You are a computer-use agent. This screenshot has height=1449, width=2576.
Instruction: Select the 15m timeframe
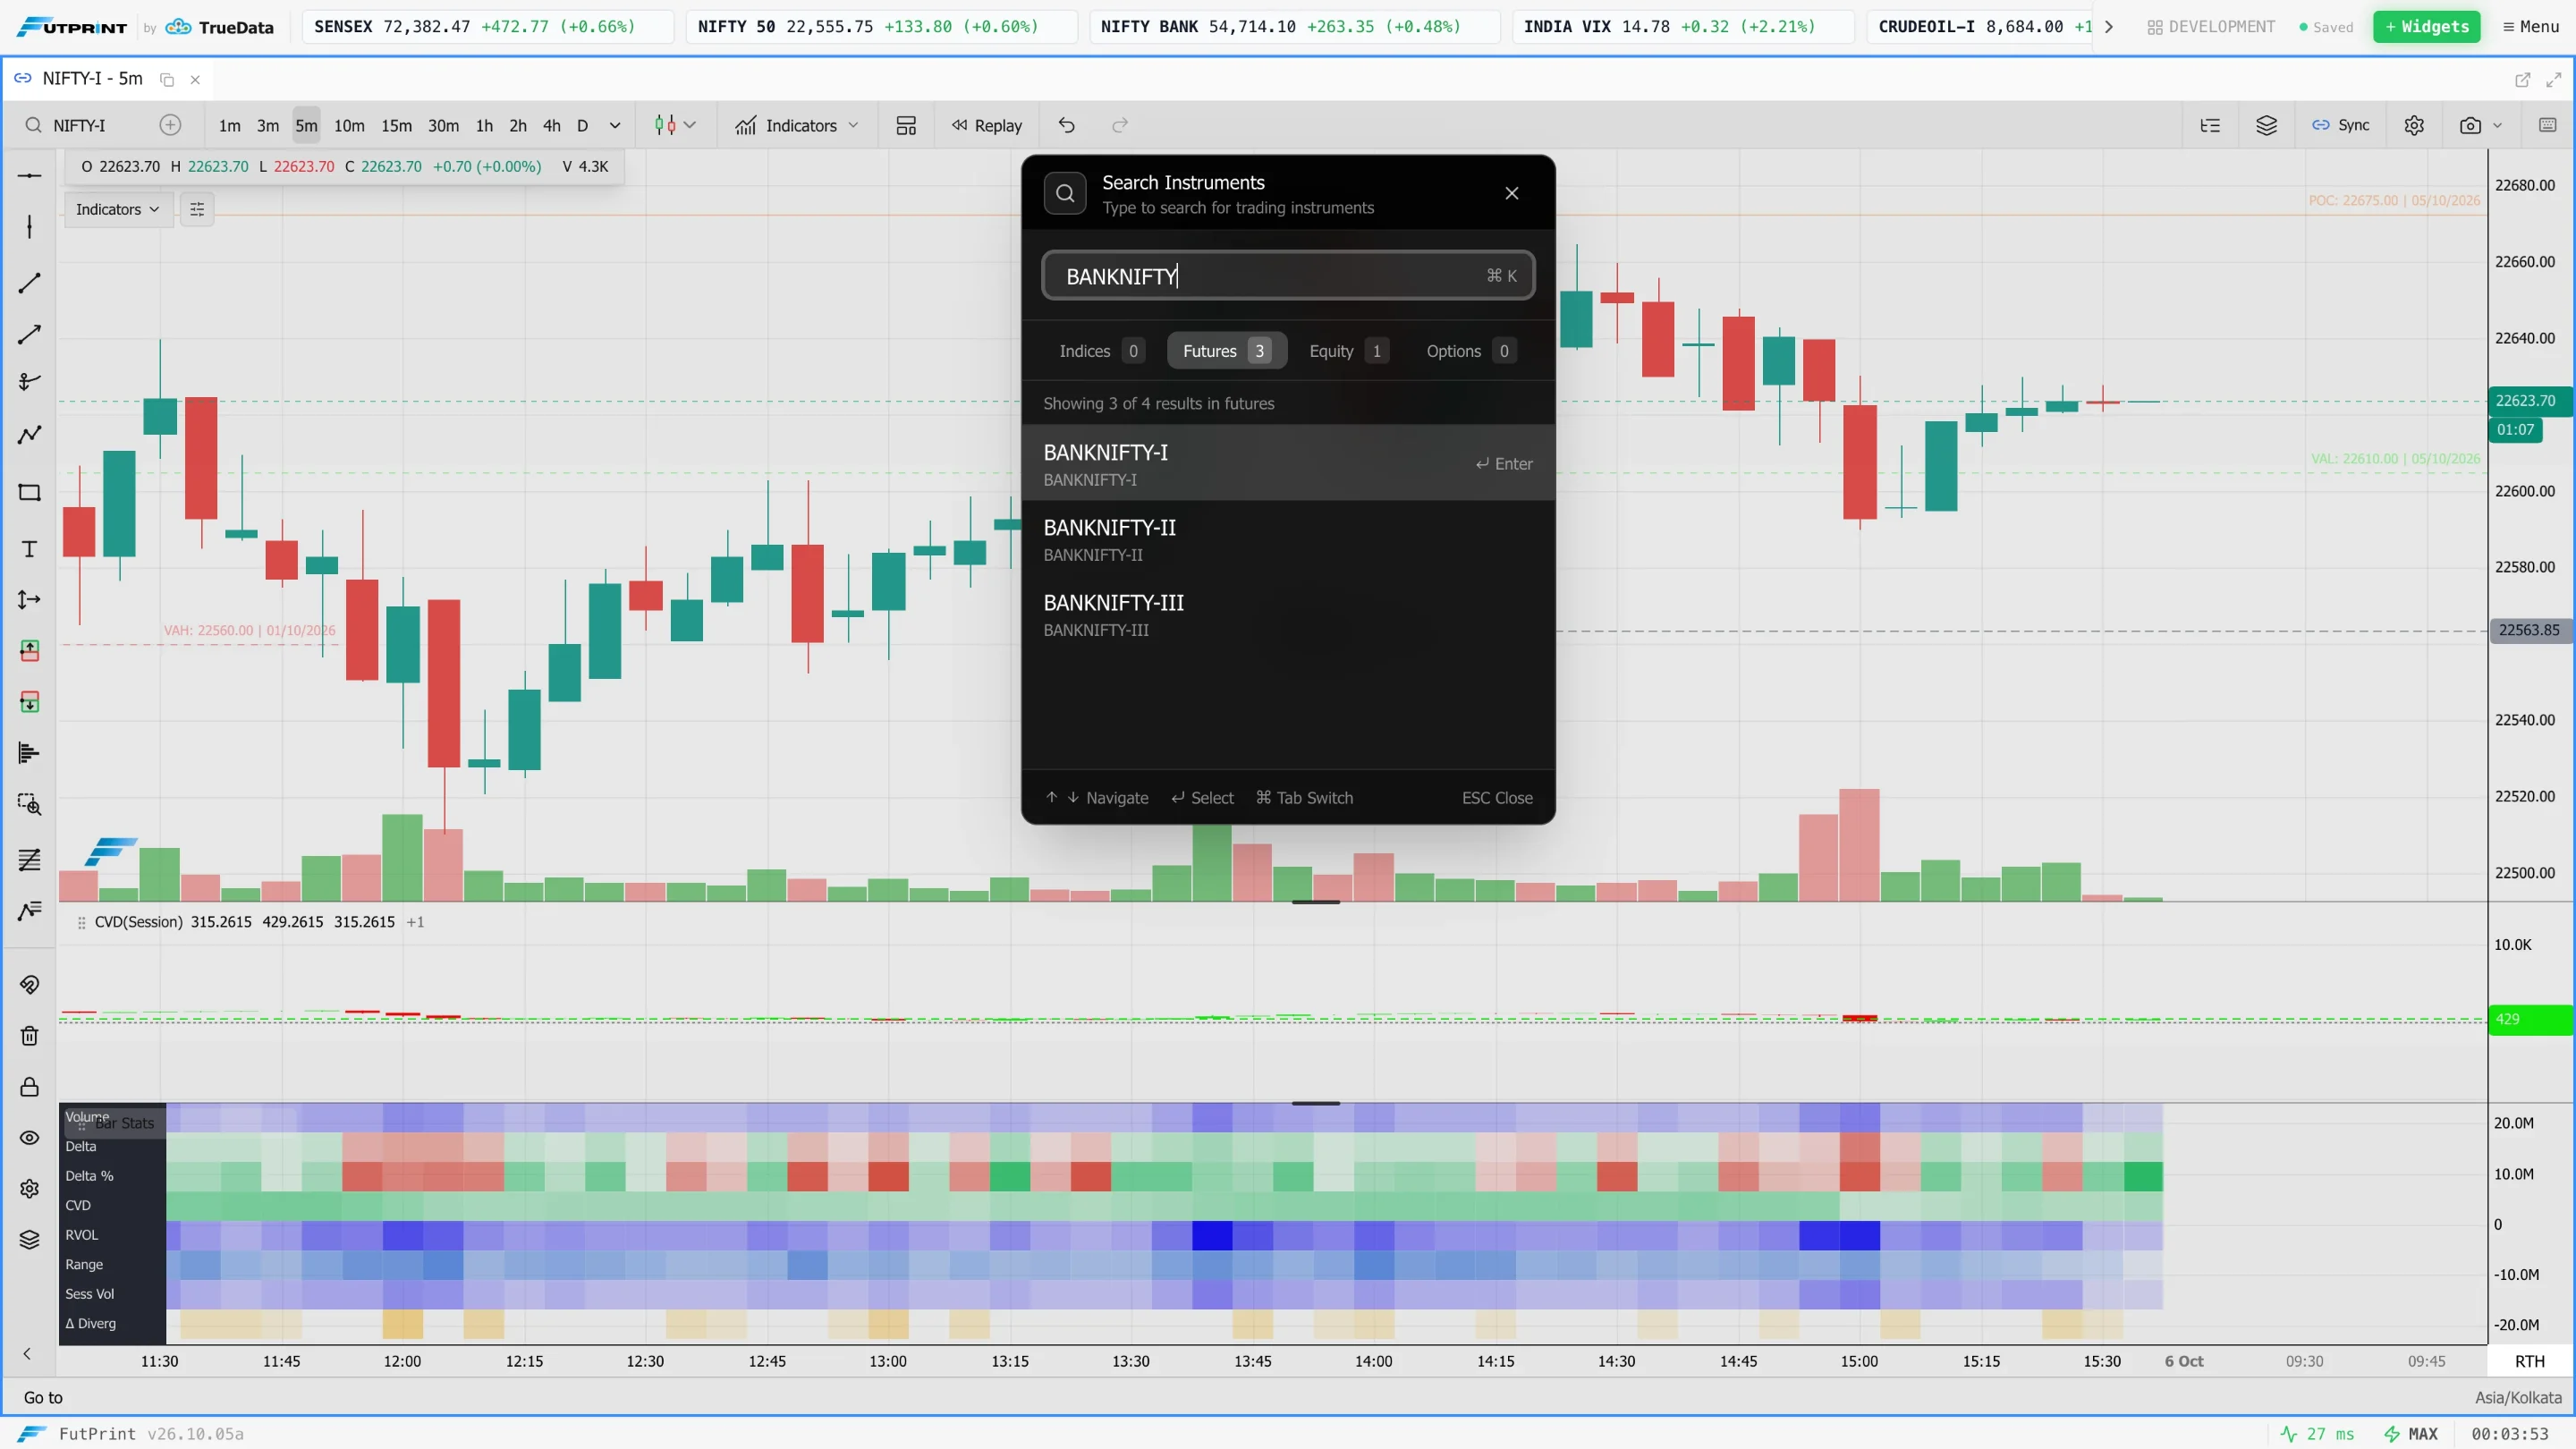(396, 125)
